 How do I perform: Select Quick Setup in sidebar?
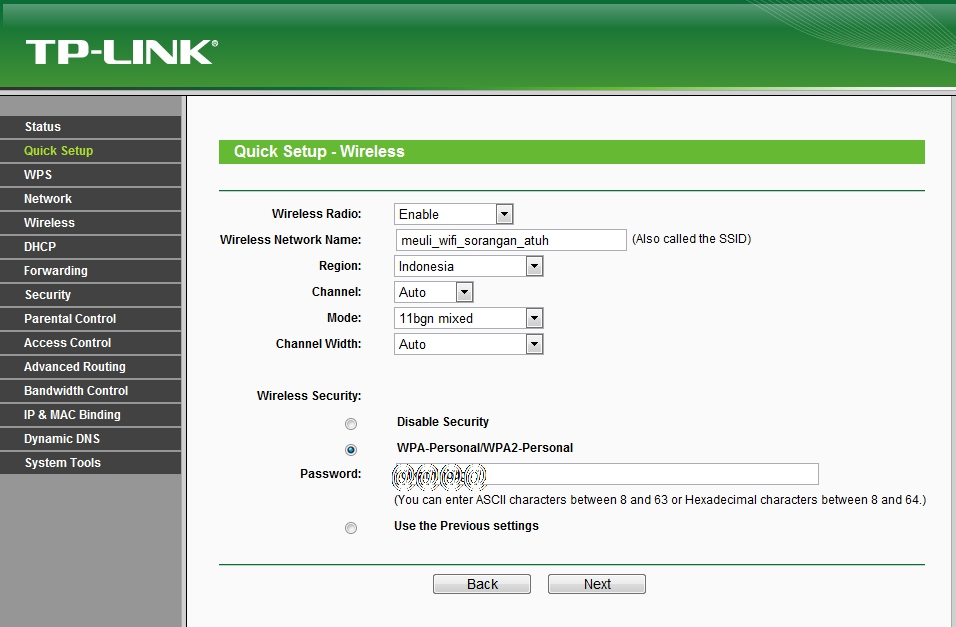click(x=90, y=151)
